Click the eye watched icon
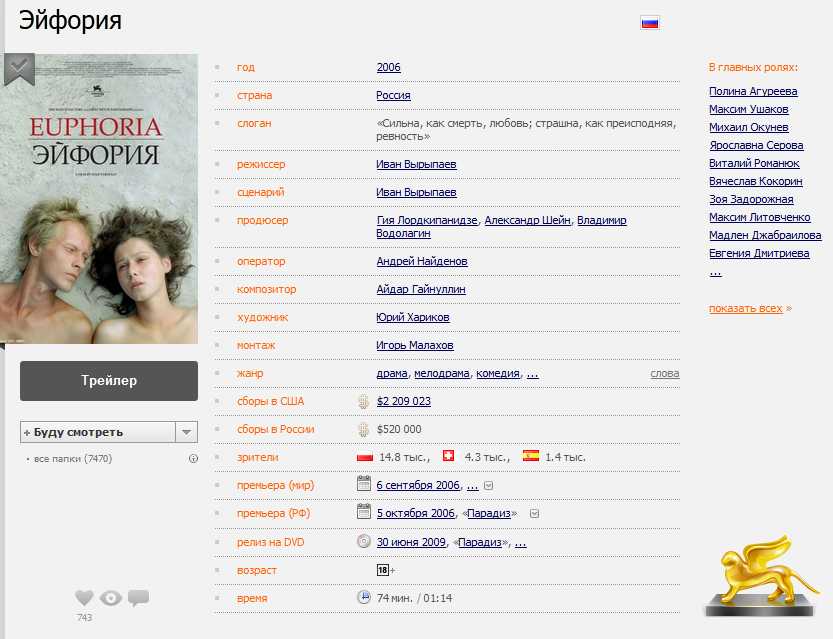Image resolution: width=833 pixels, height=639 pixels. pos(110,599)
